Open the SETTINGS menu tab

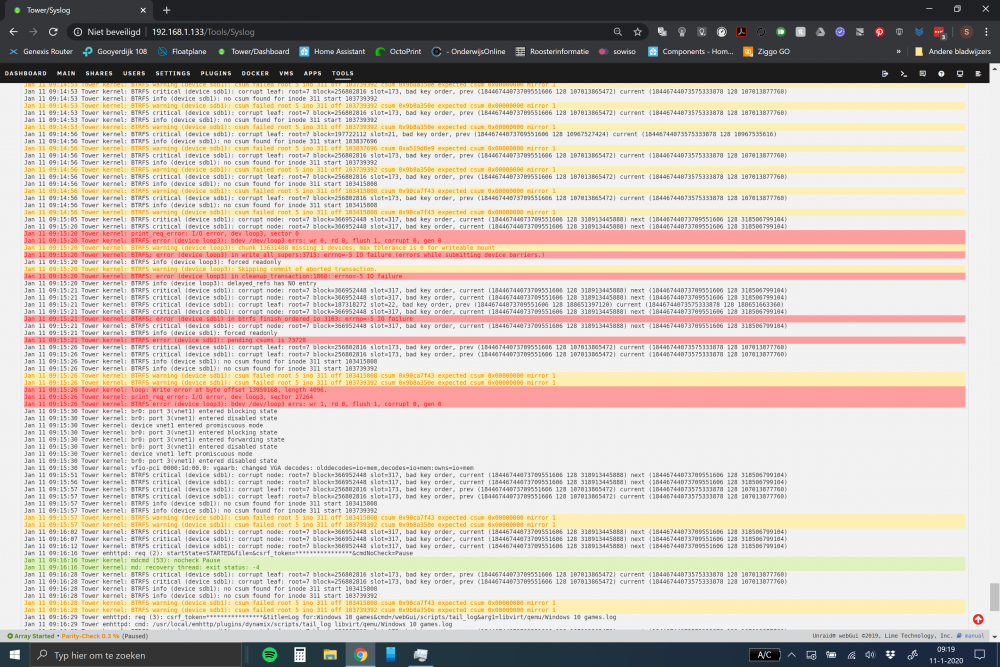point(173,73)
